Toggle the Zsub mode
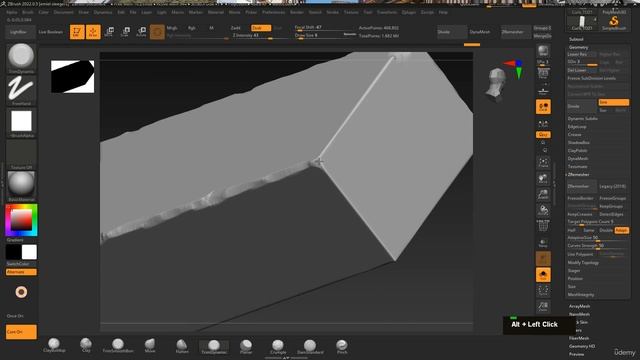This screenshot has width=640, height=360. (x=261, y=28)
